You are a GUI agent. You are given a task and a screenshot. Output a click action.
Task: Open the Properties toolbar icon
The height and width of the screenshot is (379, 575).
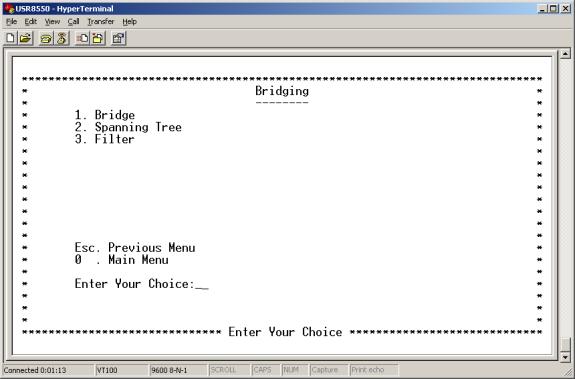tap(118, 38)
